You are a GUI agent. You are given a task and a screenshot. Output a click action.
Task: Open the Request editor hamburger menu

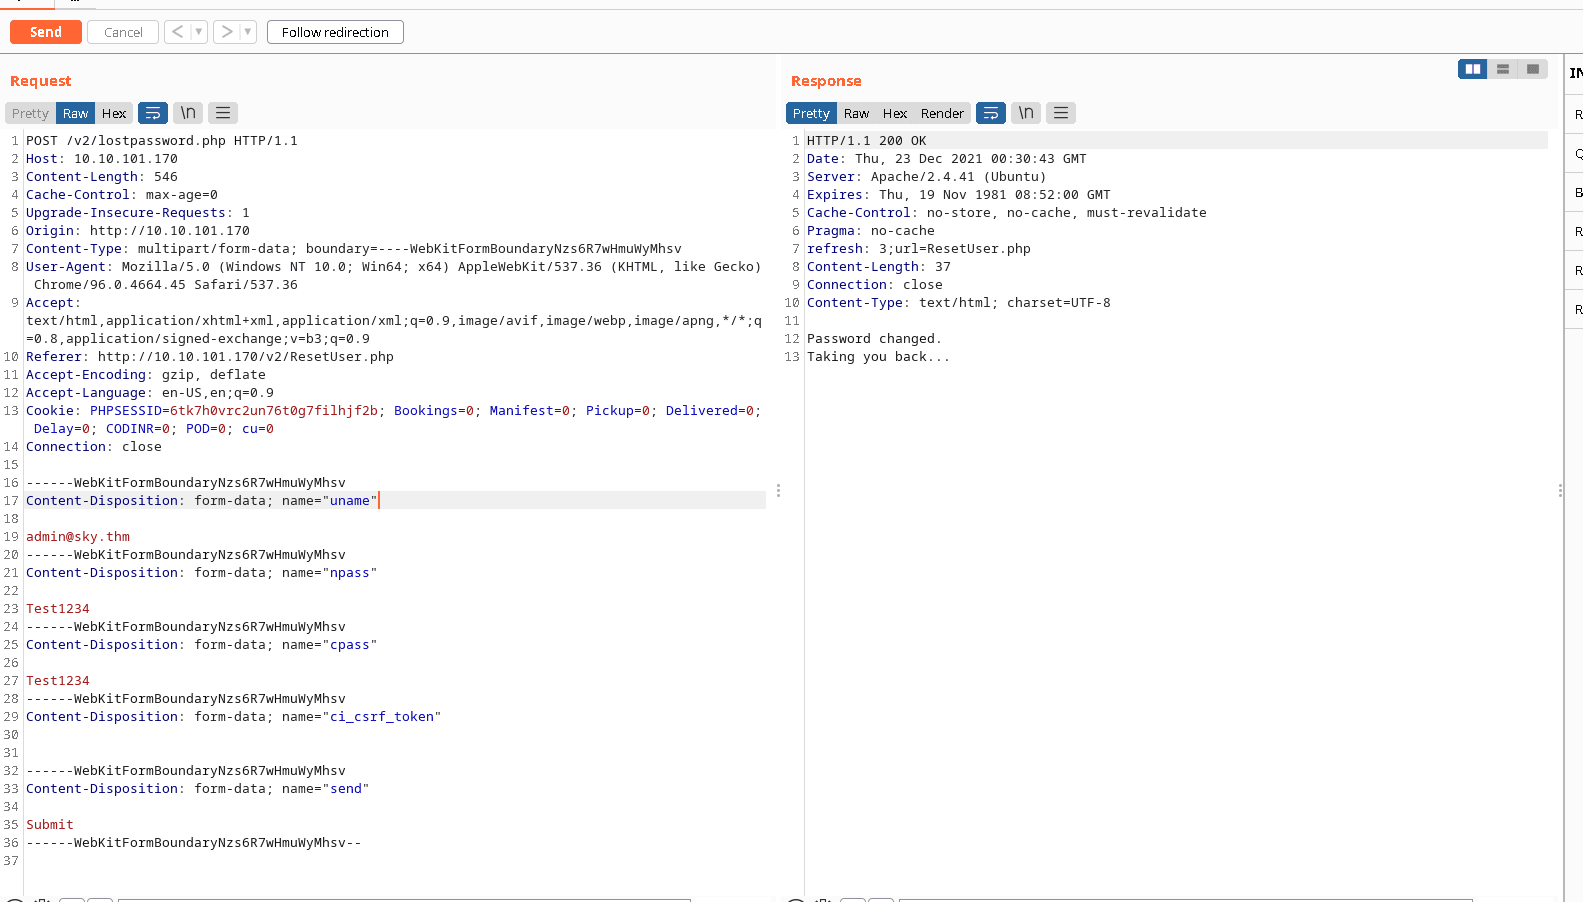[223, 113]
